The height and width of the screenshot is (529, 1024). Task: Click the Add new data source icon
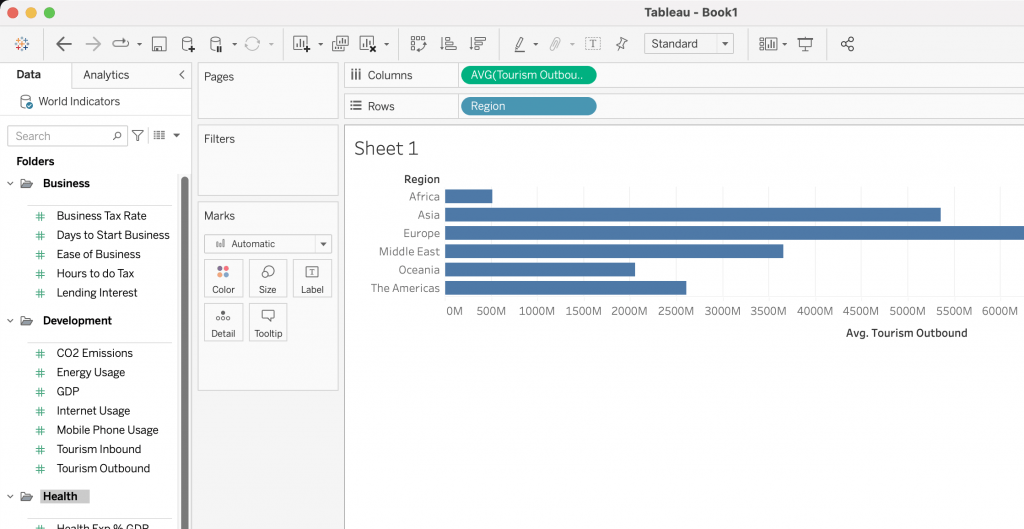[x=187, y=44]
